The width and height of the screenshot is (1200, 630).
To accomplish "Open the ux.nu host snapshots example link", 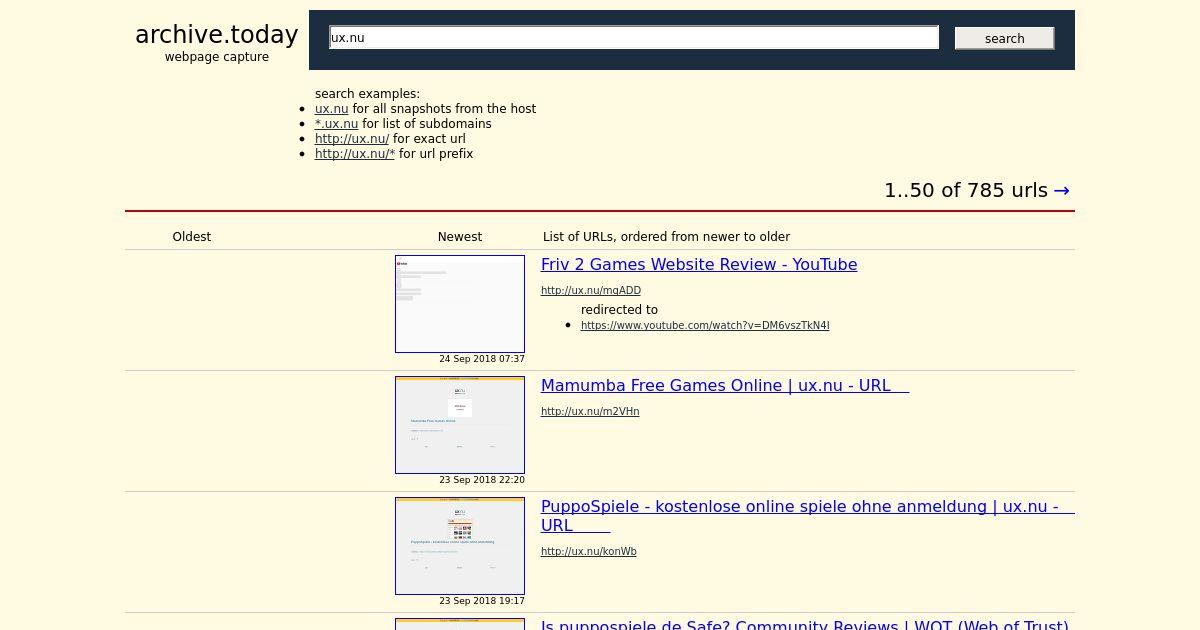I will [x=332, y=109].
